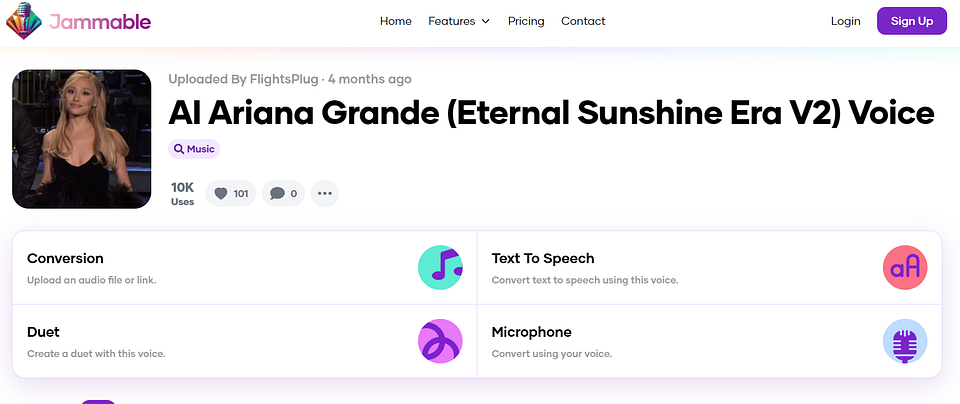
Task: Click the magnifier in the Music tag
Action: click(x=179, y=149)
